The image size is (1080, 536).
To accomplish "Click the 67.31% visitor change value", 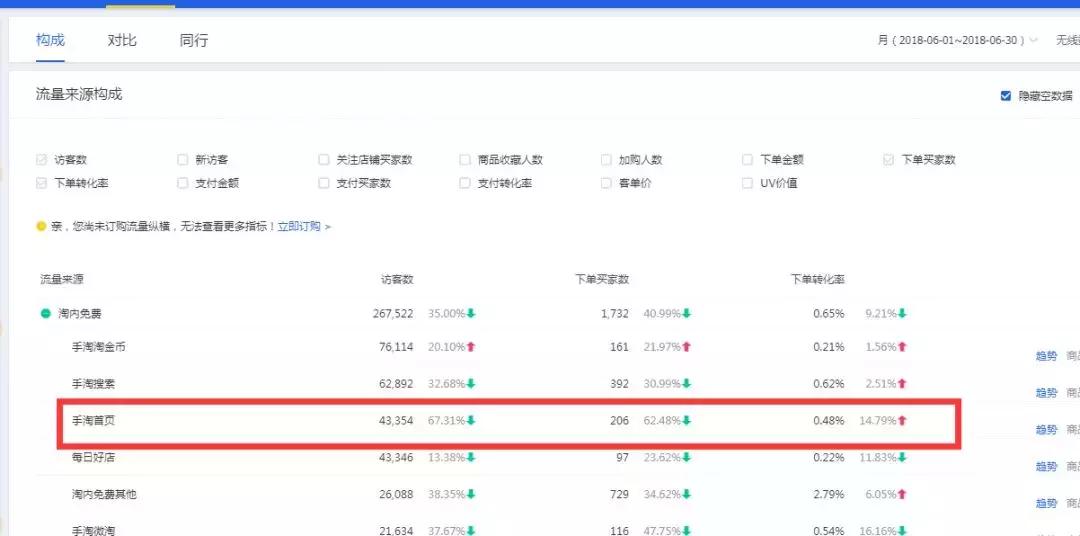I will pyautogui.click(x=447, y=420).
